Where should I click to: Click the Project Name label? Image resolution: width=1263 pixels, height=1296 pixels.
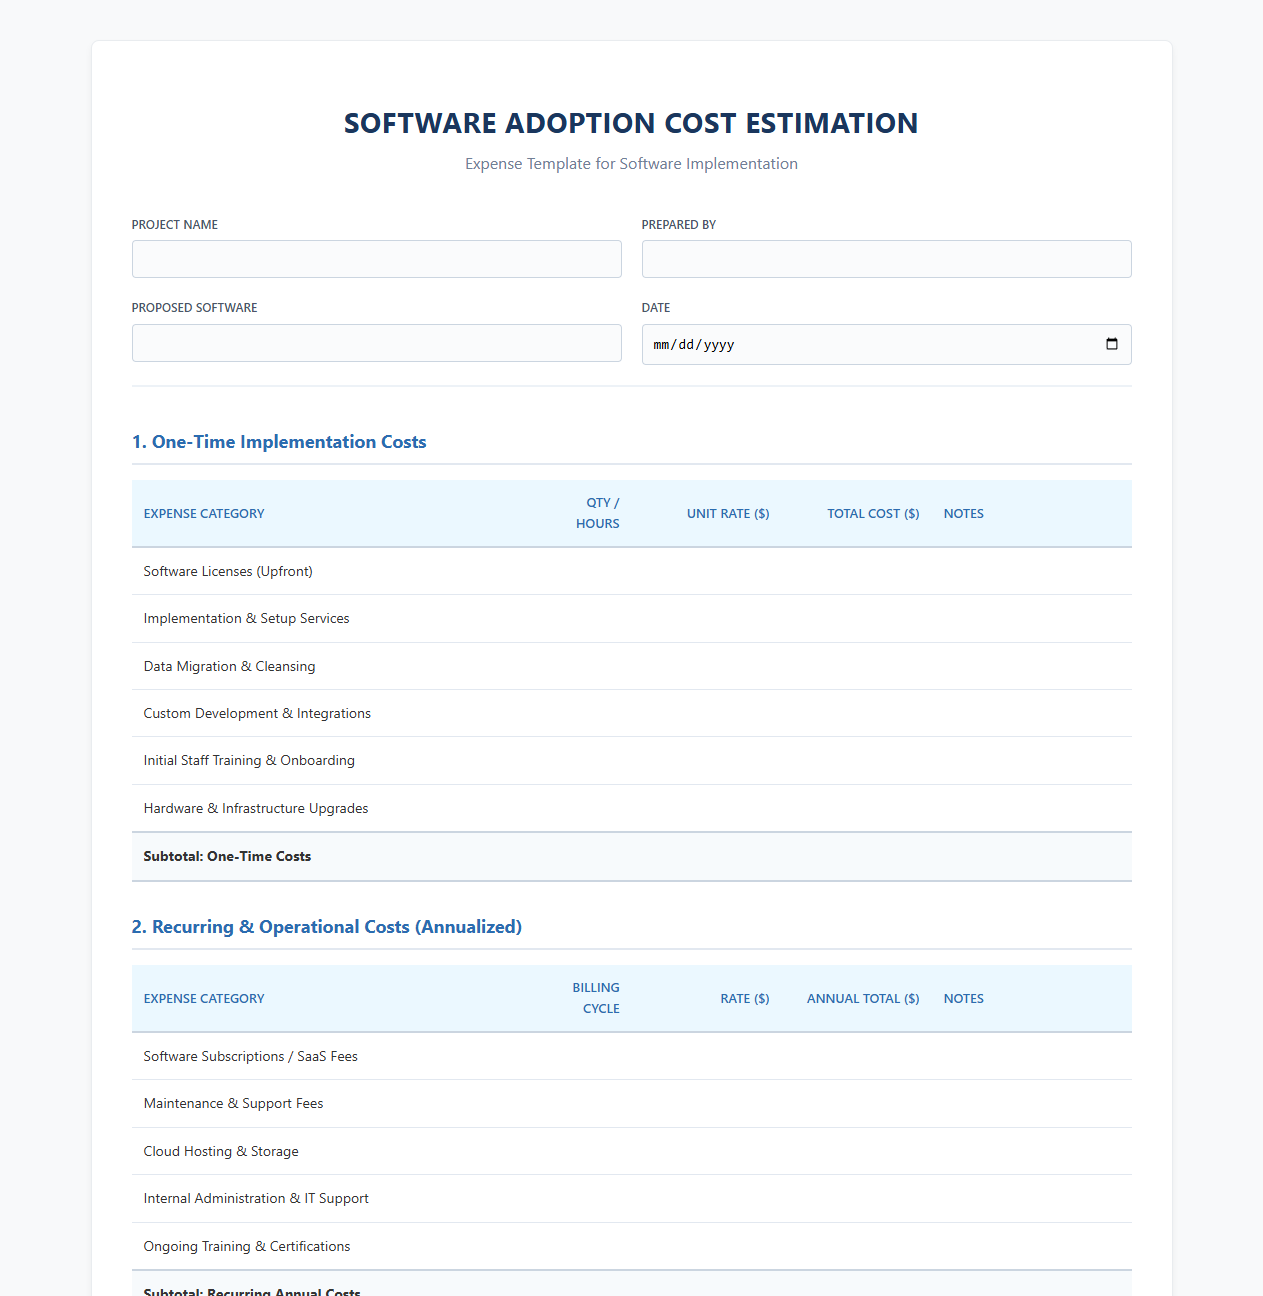175,225
